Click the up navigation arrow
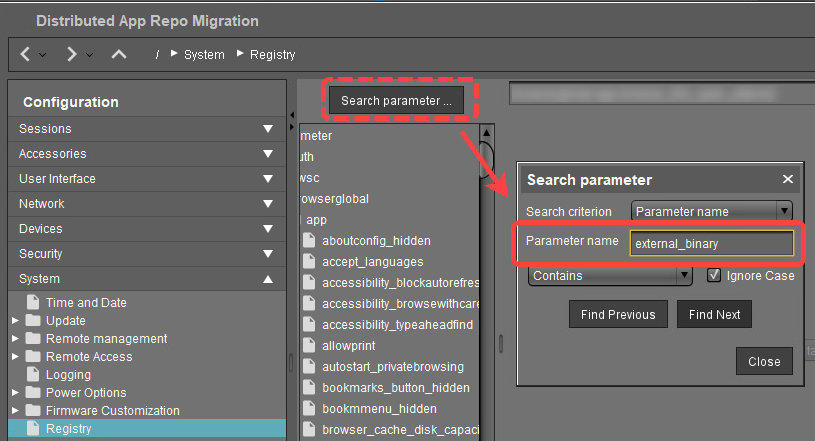Viewport: 815px width, 441px height. 118,54
